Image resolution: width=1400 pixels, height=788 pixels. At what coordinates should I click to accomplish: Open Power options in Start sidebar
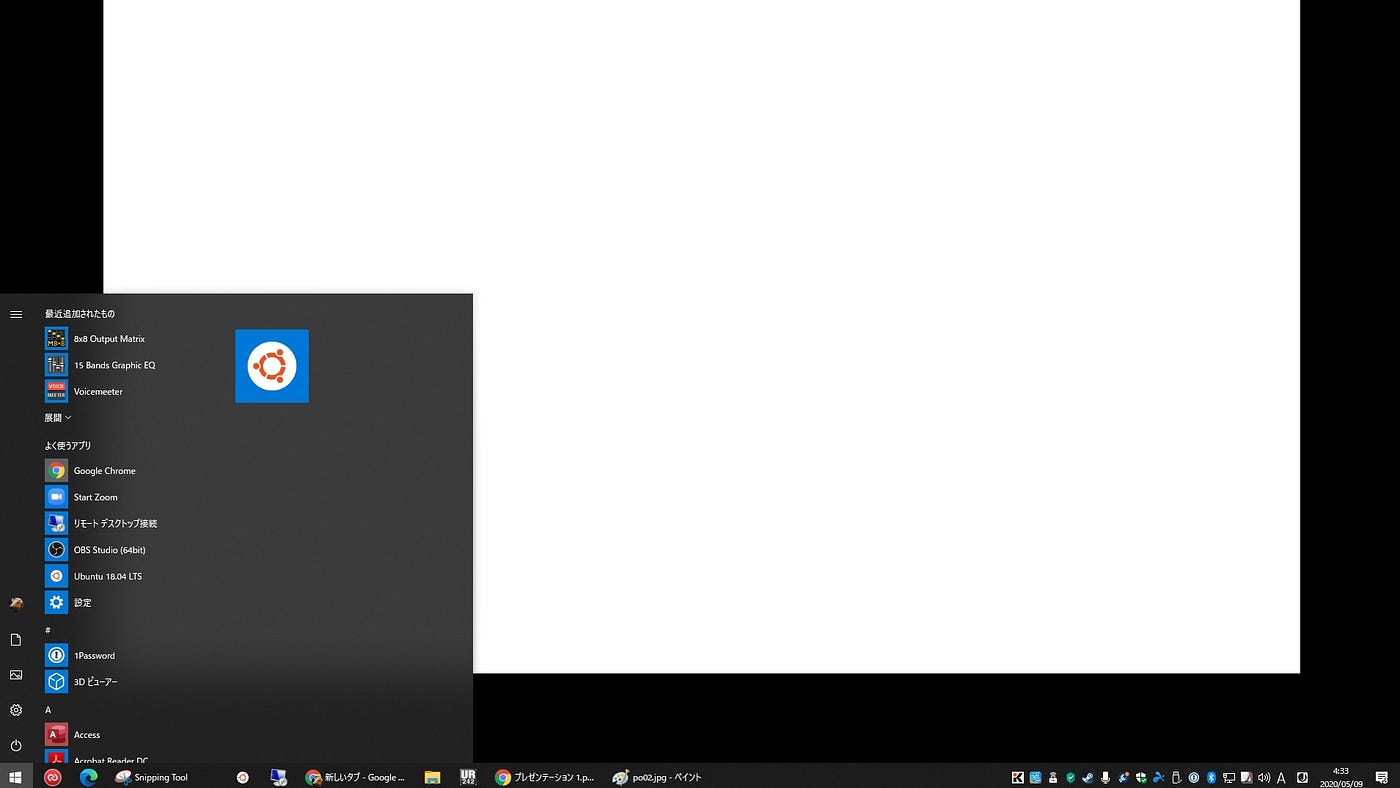(16, 746)
